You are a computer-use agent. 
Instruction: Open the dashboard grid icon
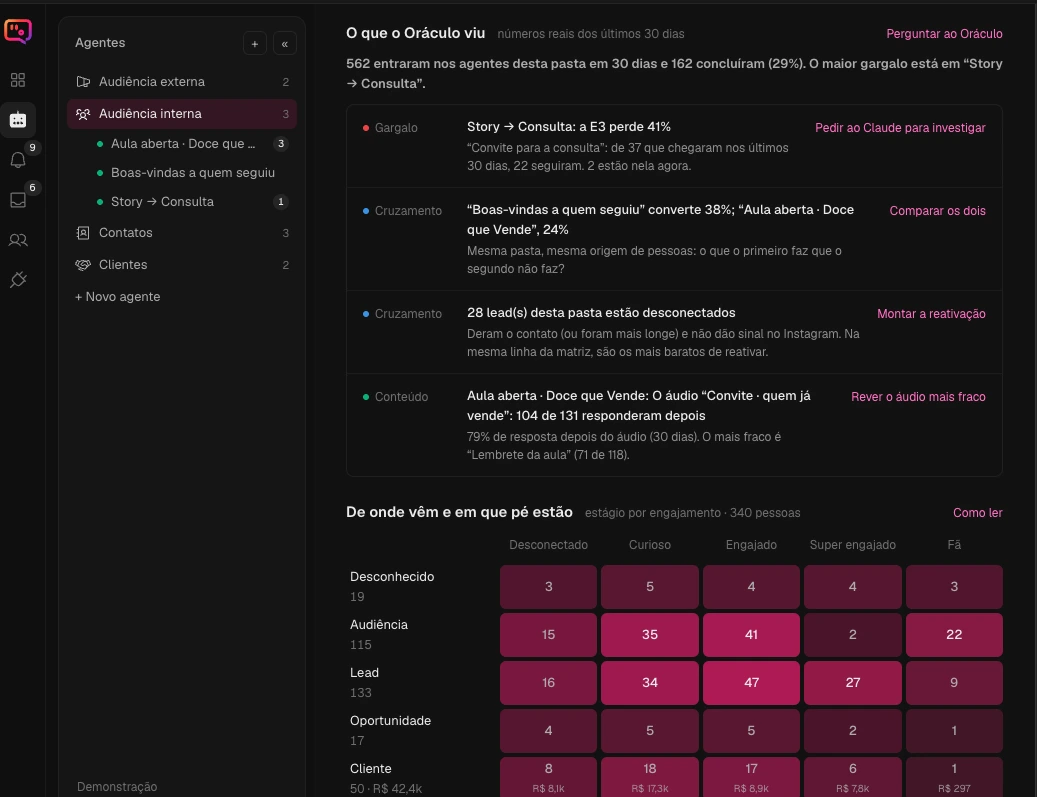click(18, 80)
